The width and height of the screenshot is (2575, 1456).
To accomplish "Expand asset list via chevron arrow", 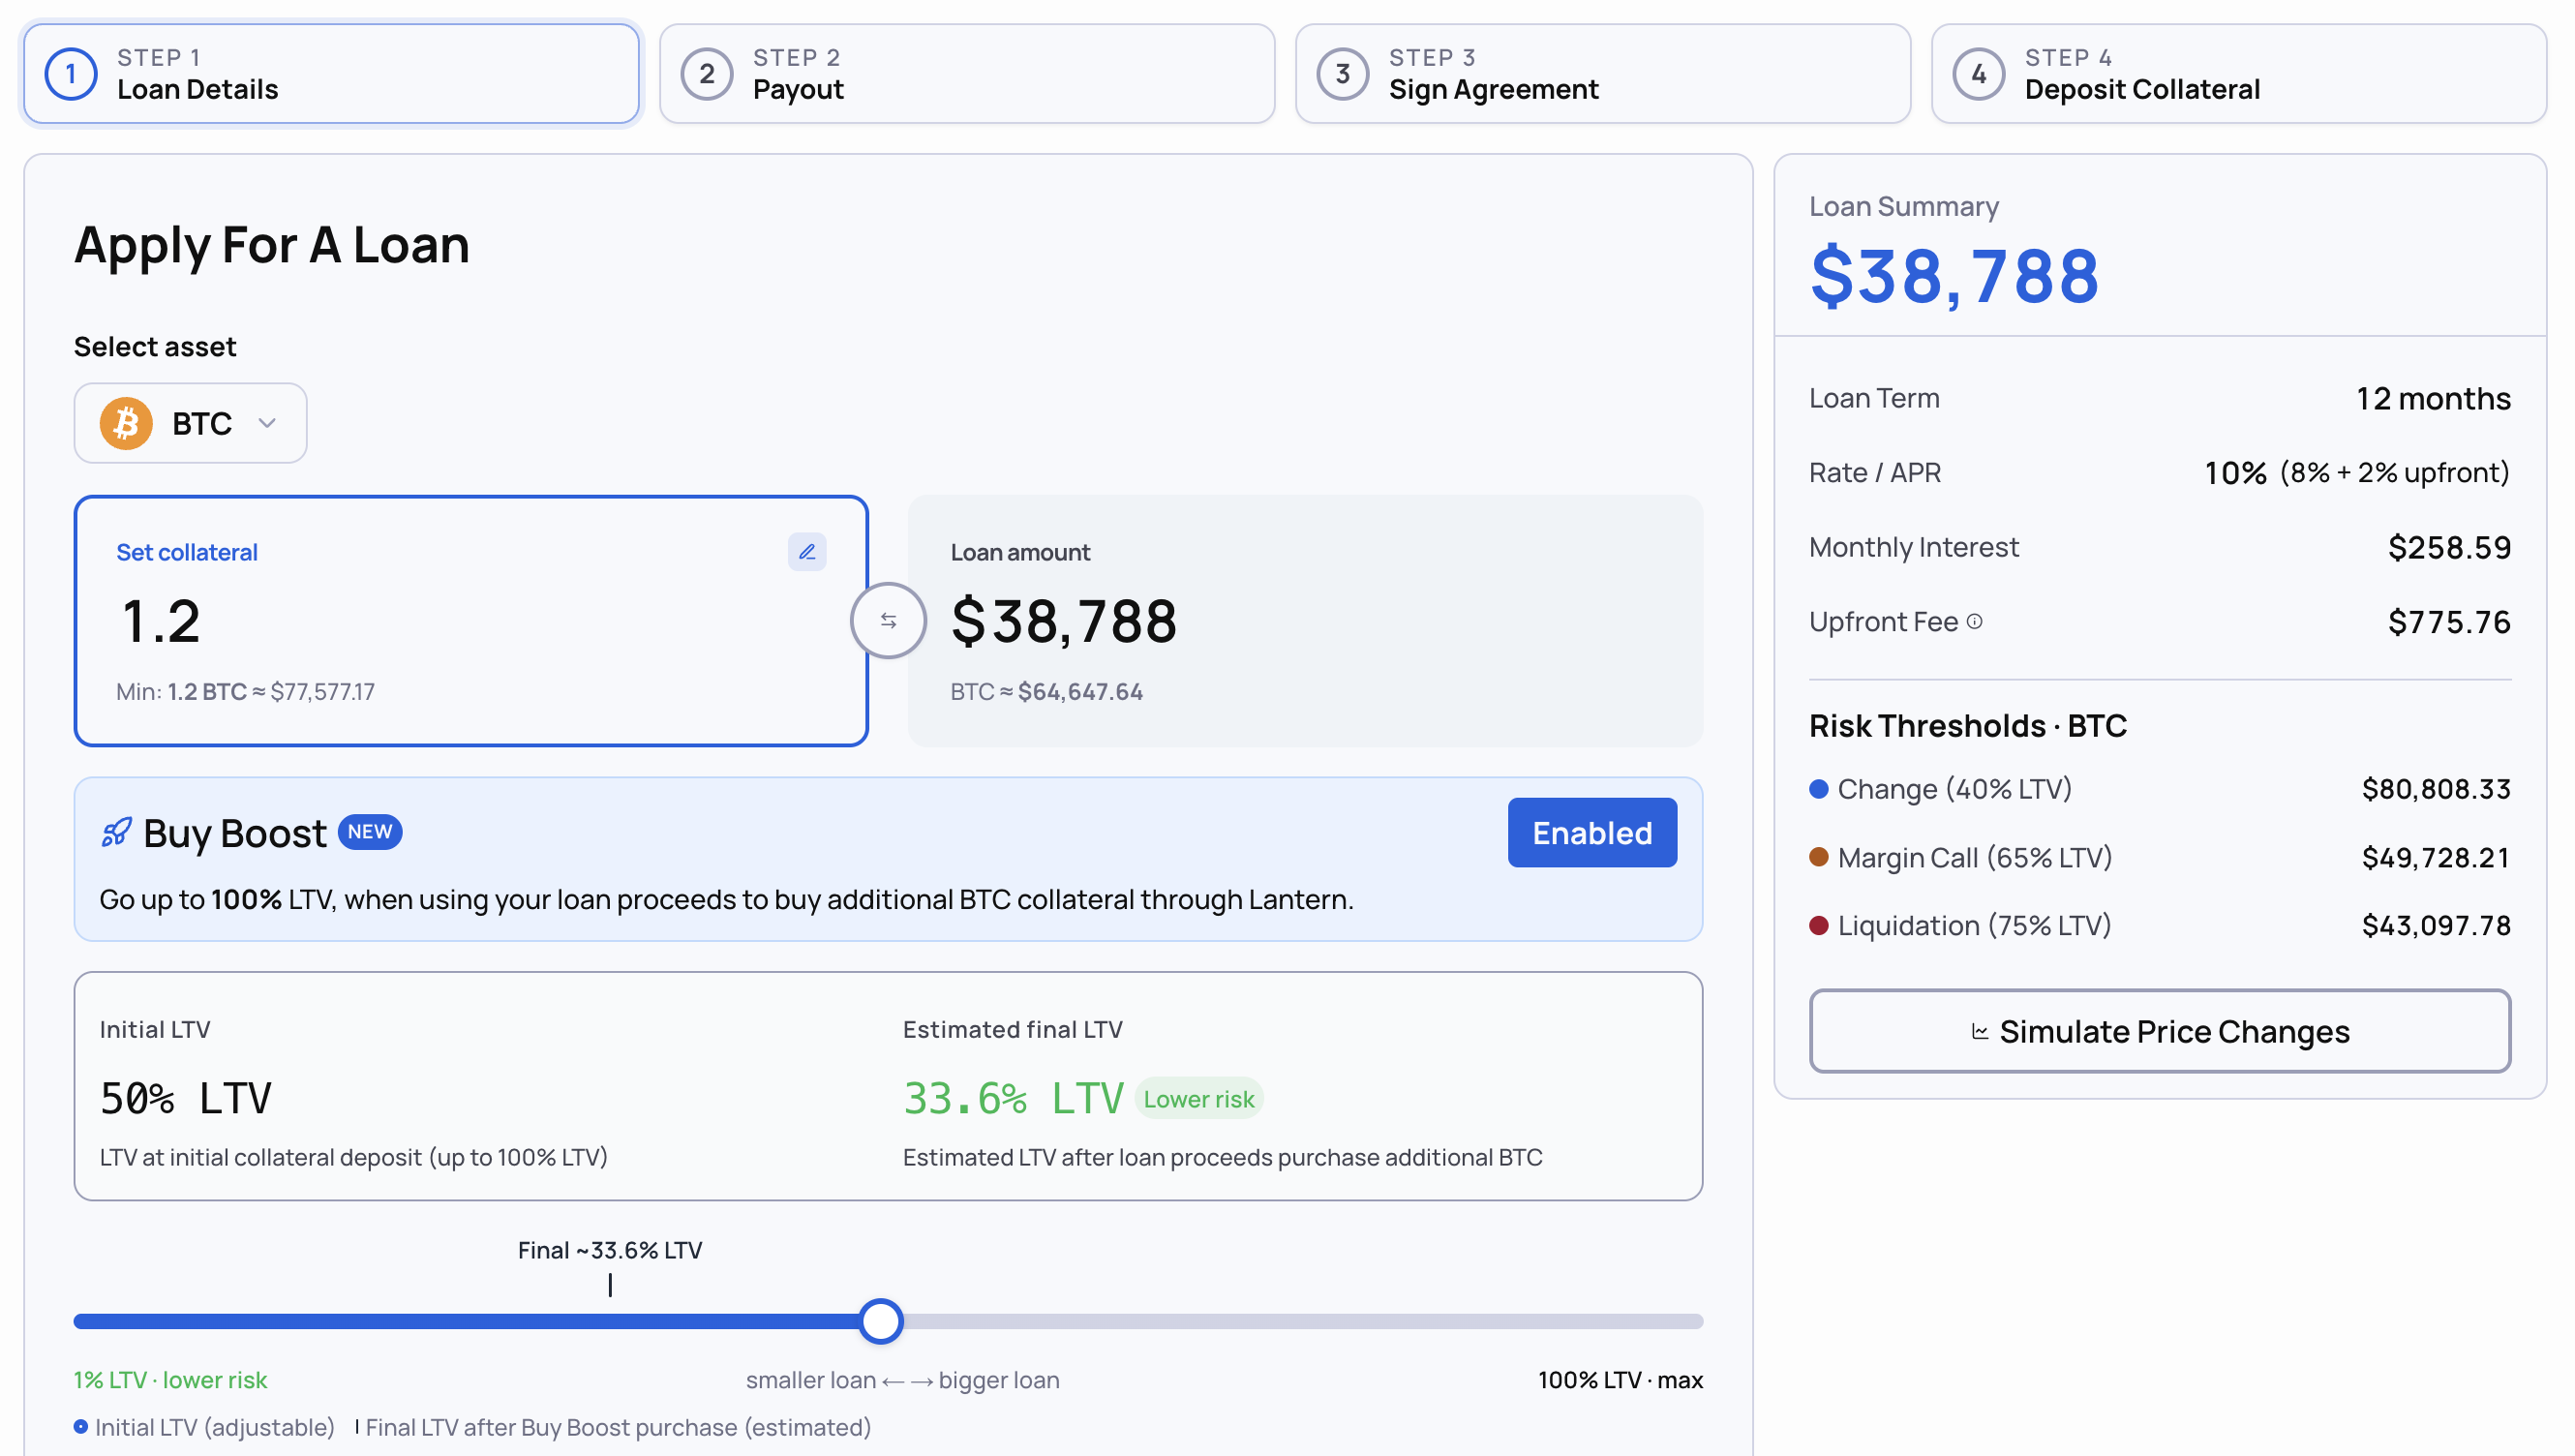I will 267,423.
